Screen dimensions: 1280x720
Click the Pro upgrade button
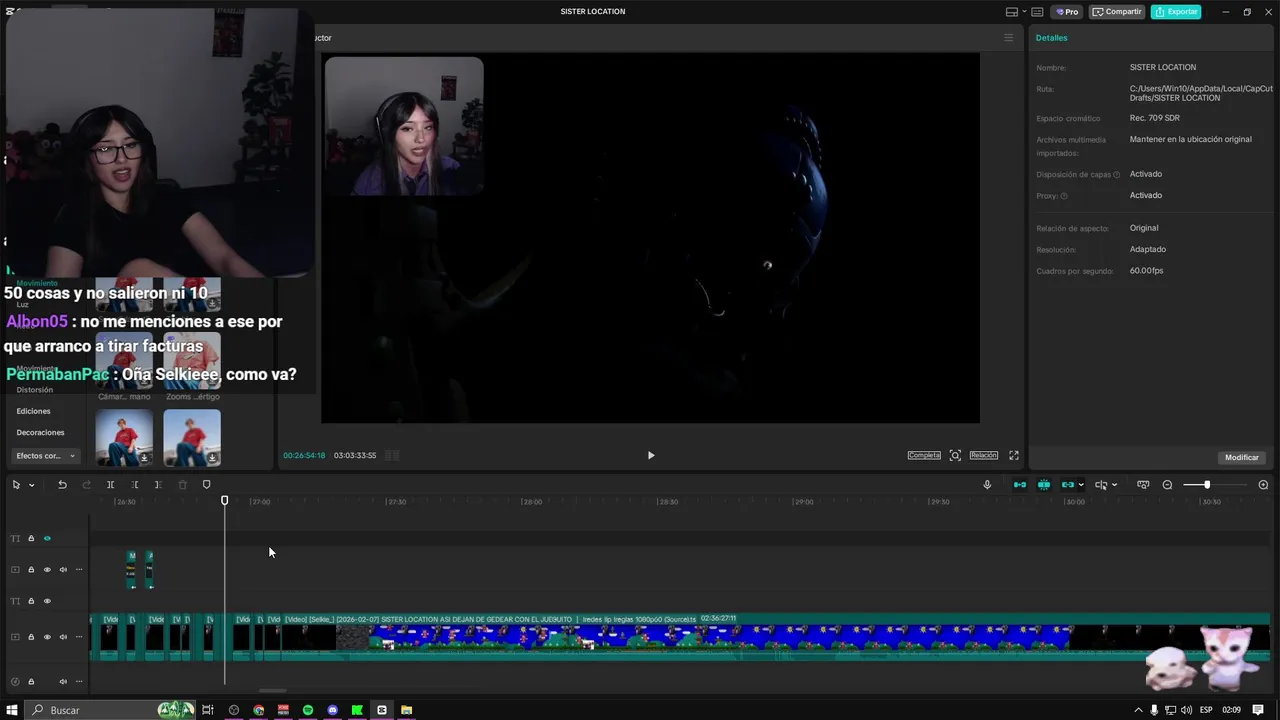(x=1068, y=12)
